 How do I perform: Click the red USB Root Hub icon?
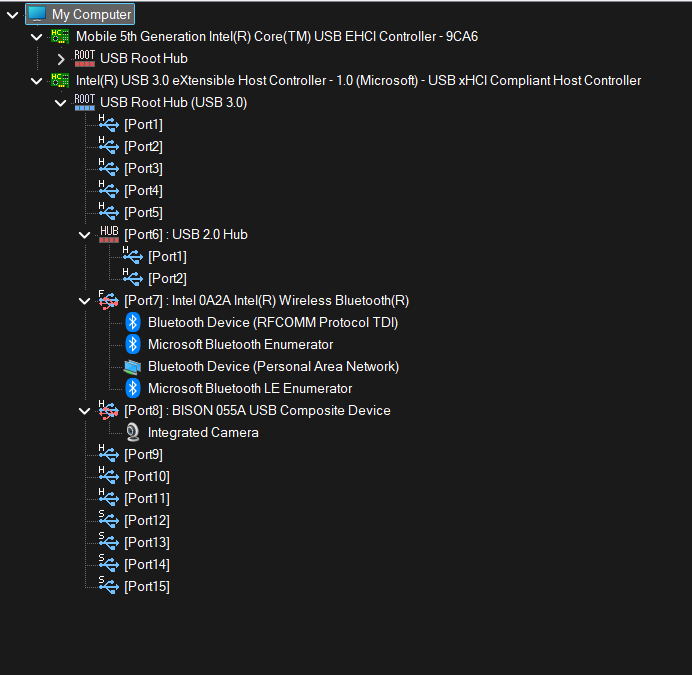[84, 58]
